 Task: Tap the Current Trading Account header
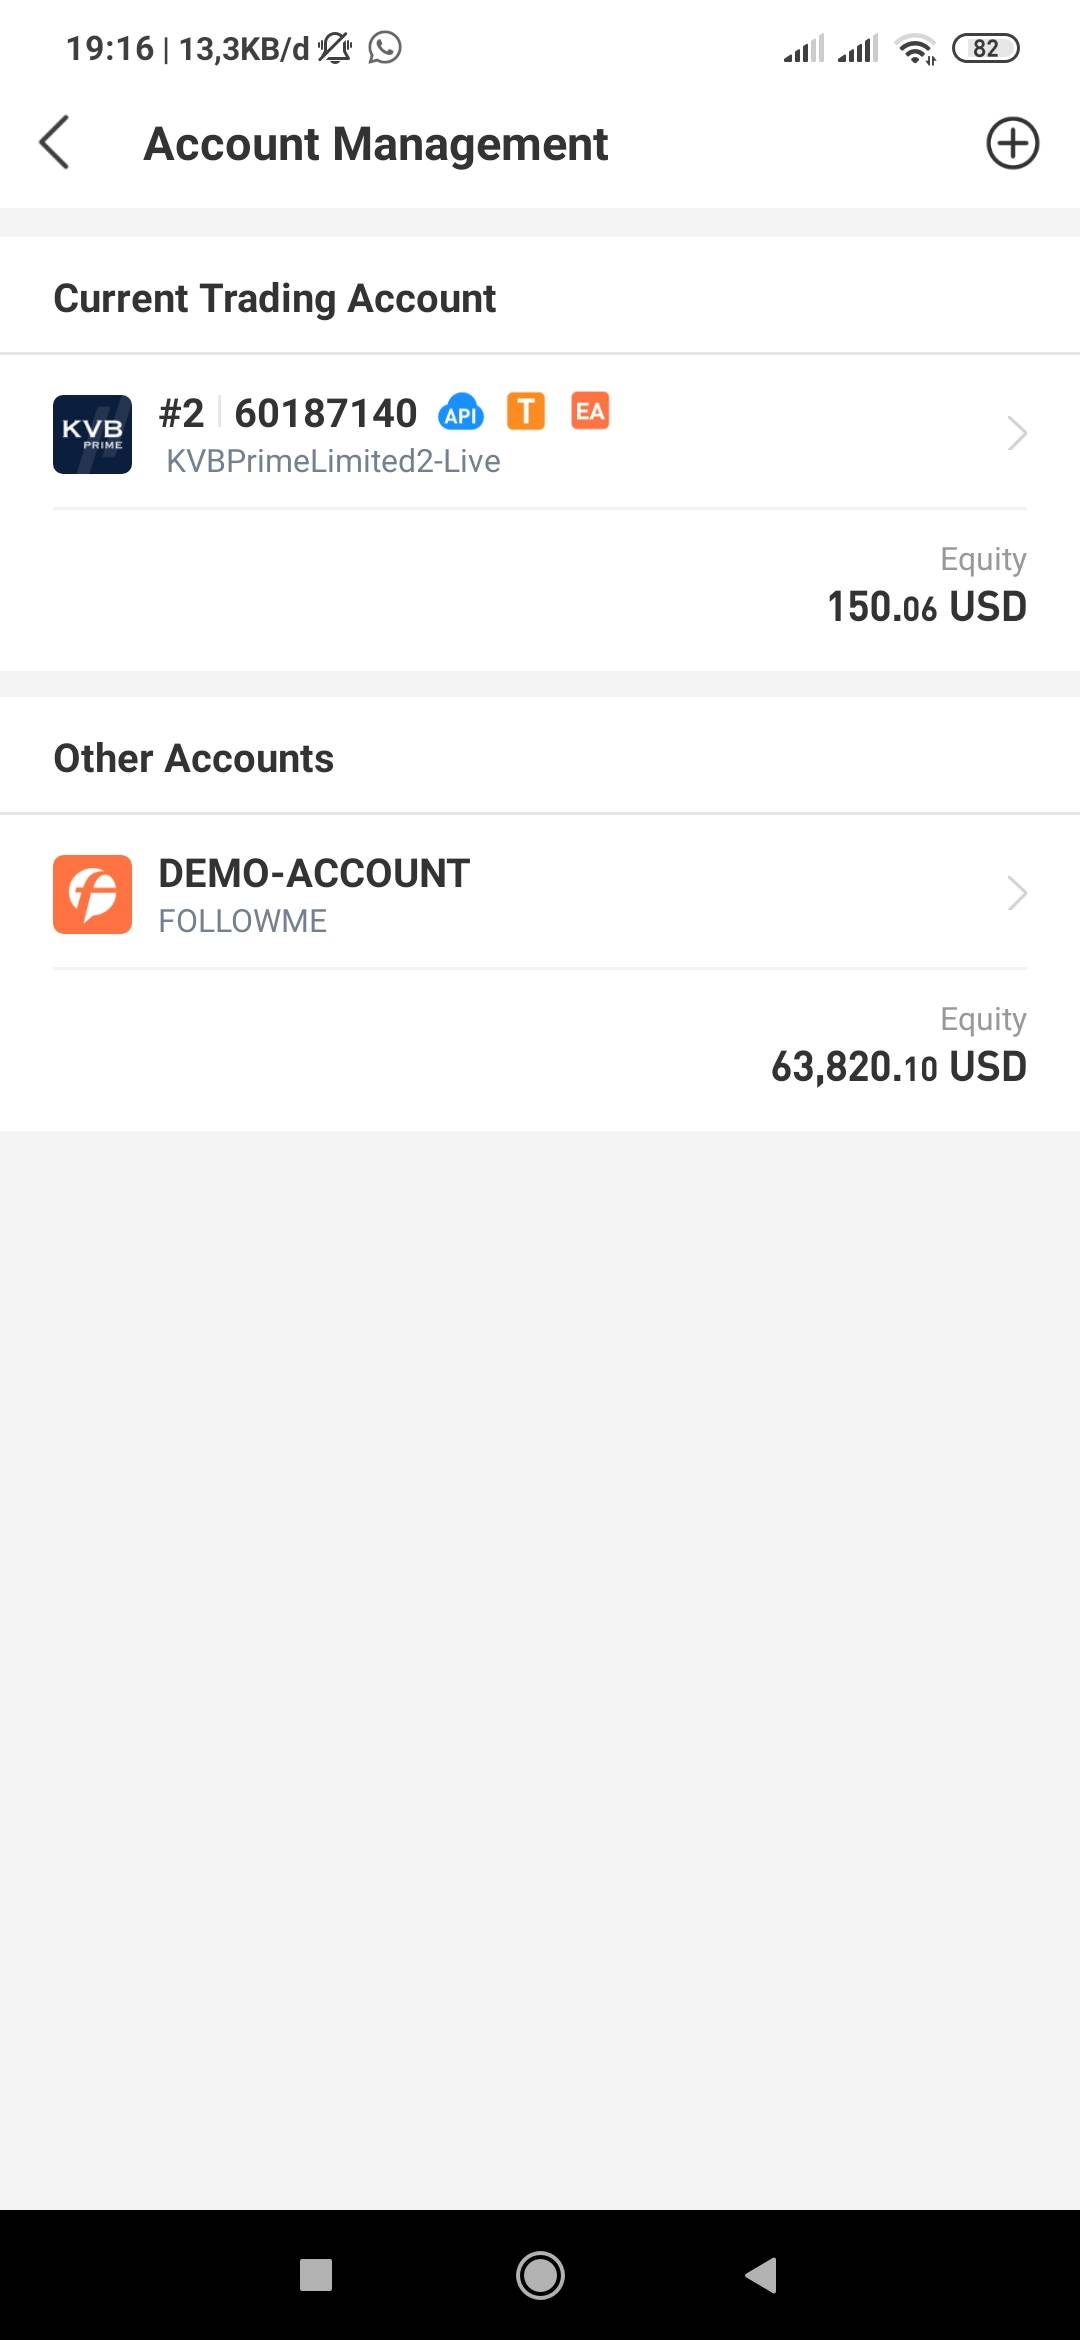pos(275,298)
